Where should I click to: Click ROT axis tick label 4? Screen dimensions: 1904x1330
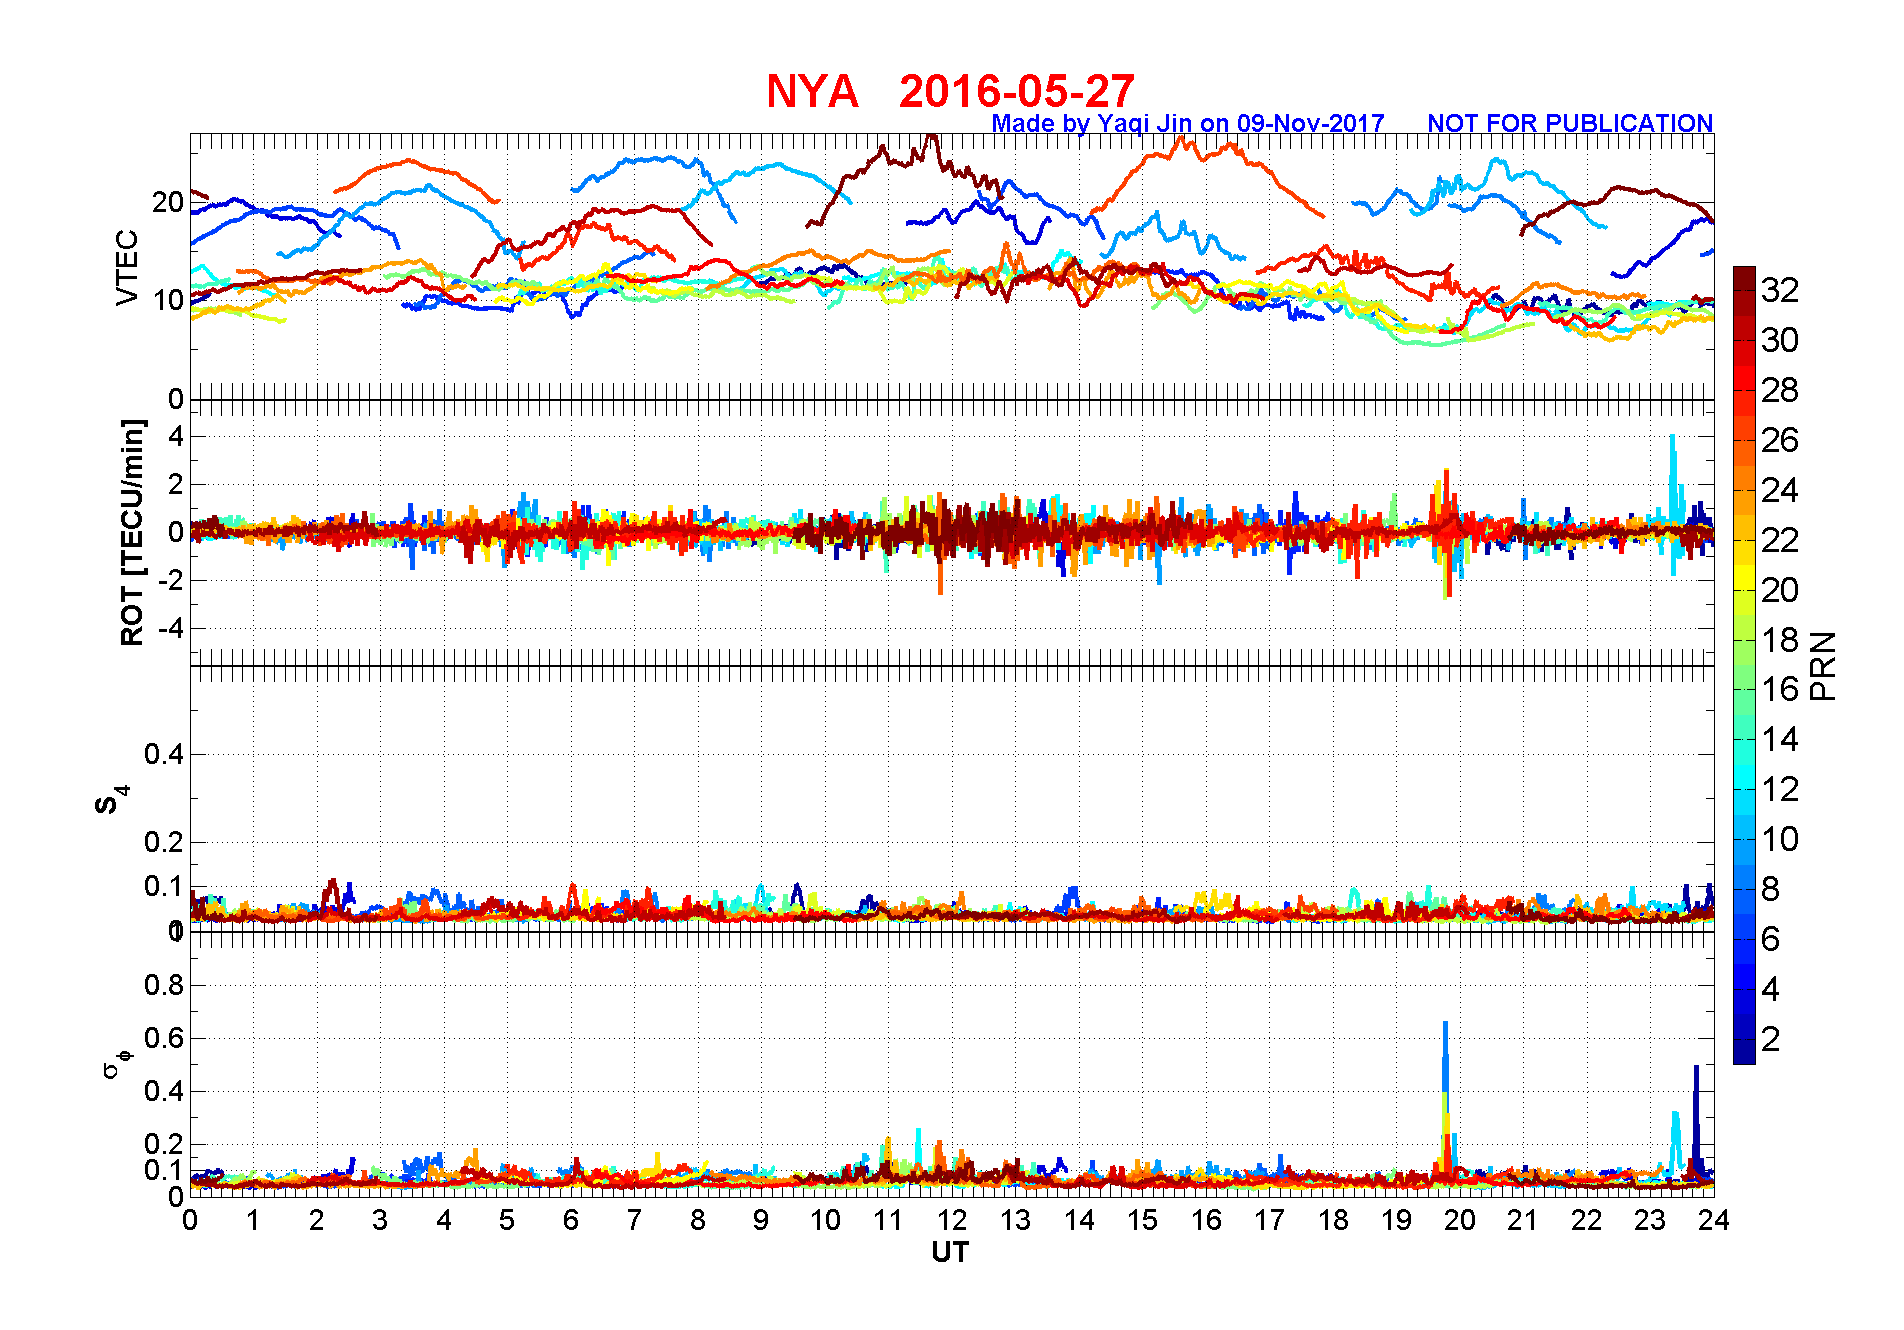(x=177, y=436)
